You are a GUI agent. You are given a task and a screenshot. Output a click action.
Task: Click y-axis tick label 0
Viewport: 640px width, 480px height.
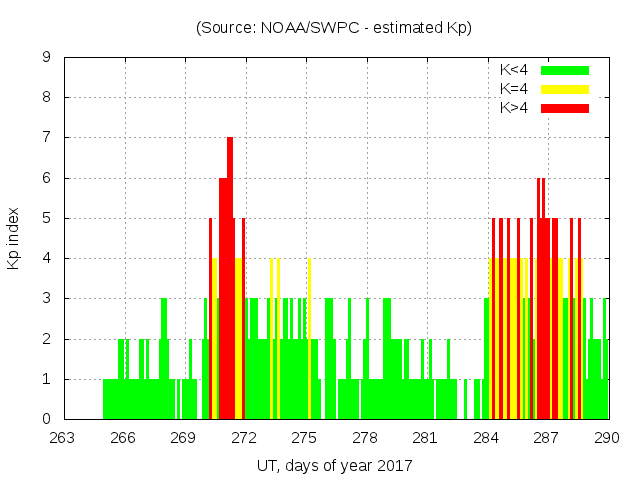(x=46, y=419)
